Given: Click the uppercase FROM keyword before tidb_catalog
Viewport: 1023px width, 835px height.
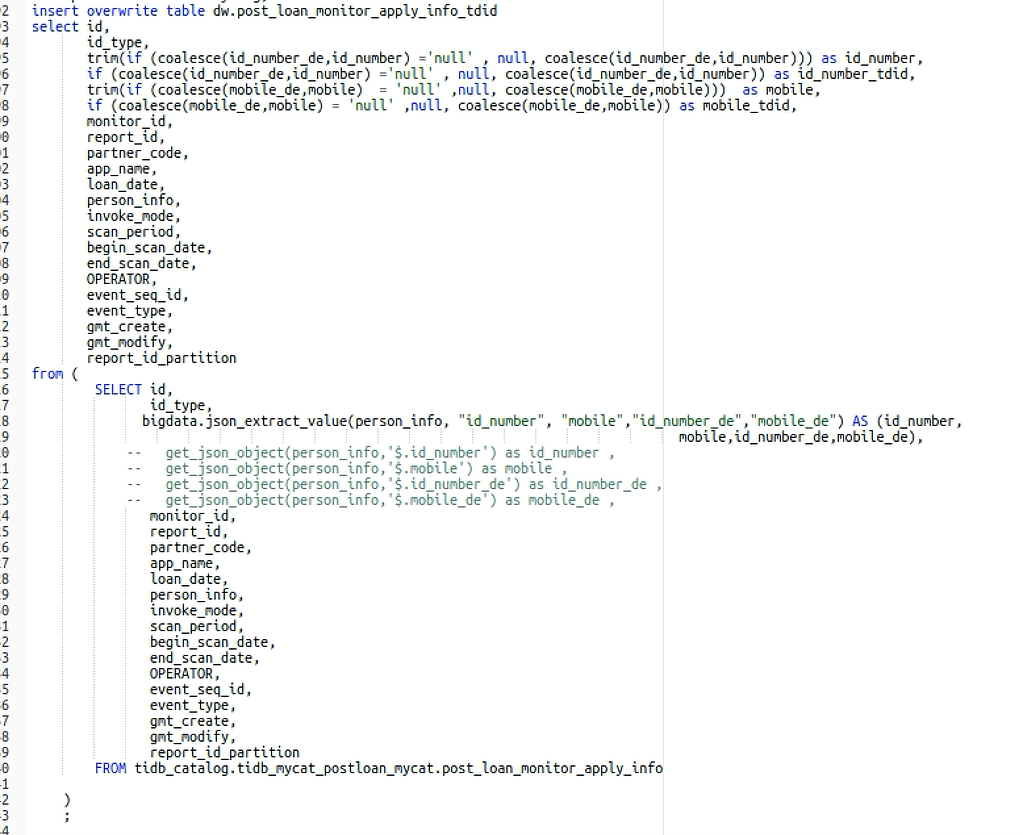Looking at the screenshot, I should (x=110, y=768).
